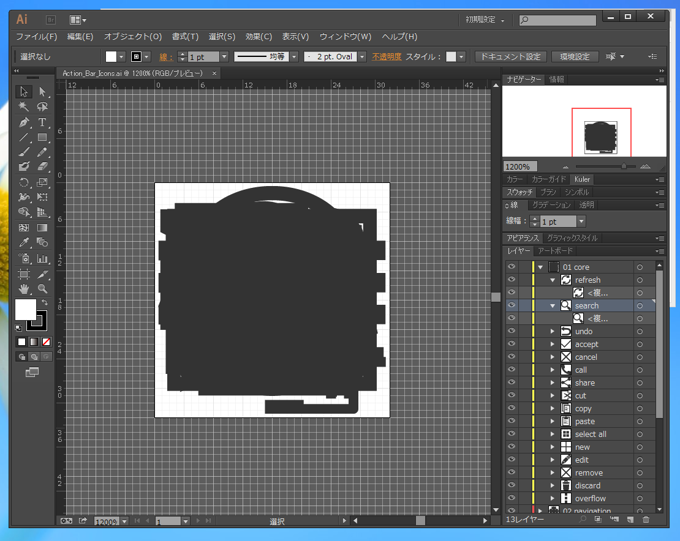680x541 pixels.
Task: Select the Zoom tool
Action: pos(42,289)
